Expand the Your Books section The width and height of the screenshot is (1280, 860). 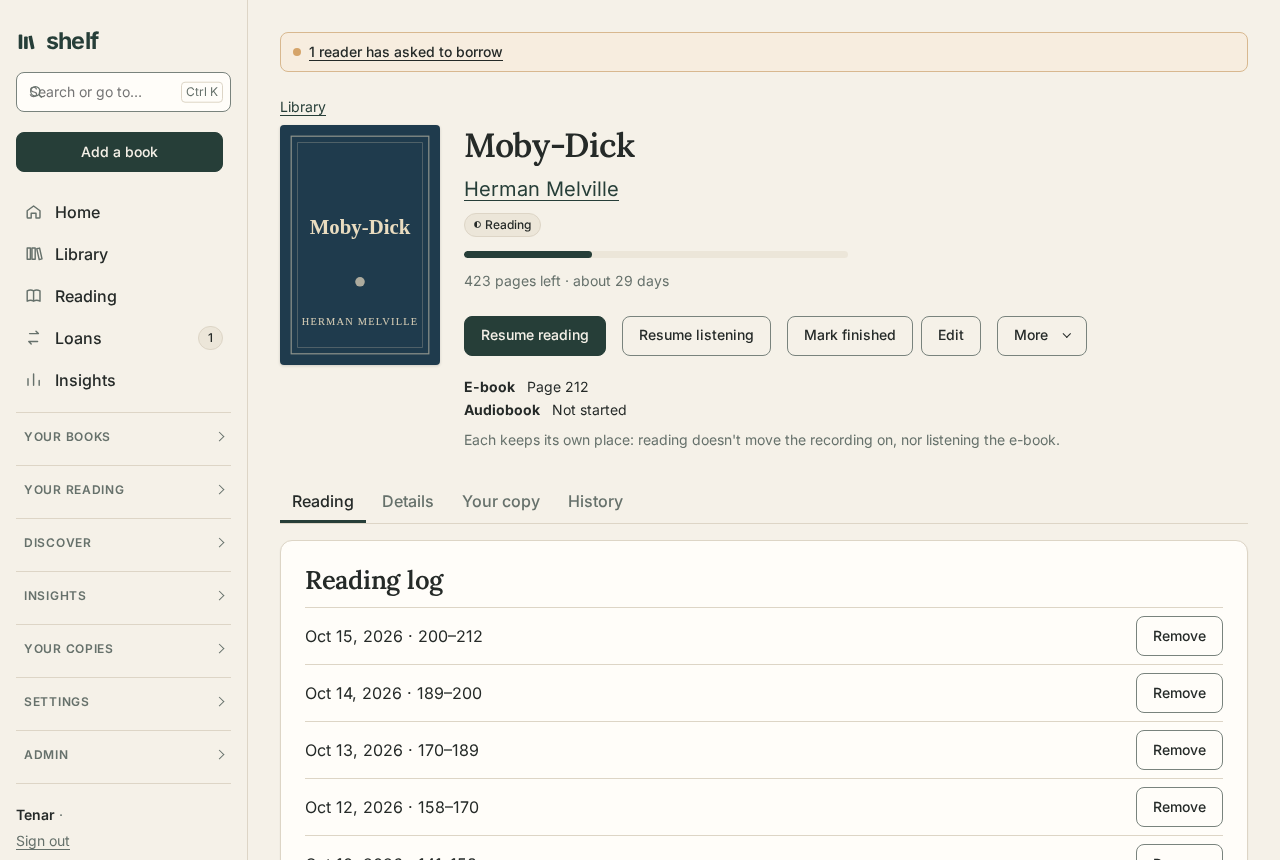click(123, 437)
